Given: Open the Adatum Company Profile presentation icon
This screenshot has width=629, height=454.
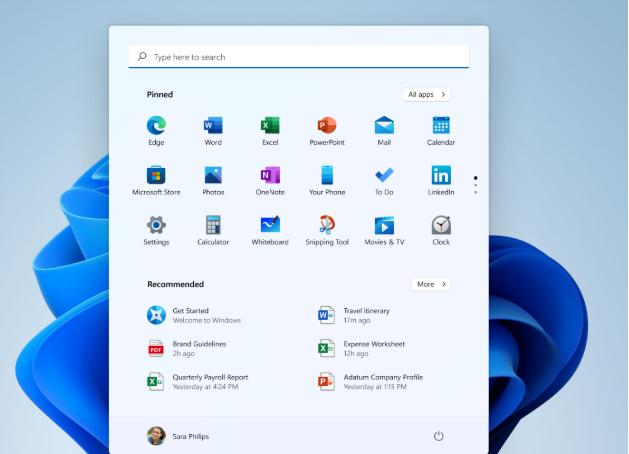Looking at the screenshot, I should tap(326, 381).
